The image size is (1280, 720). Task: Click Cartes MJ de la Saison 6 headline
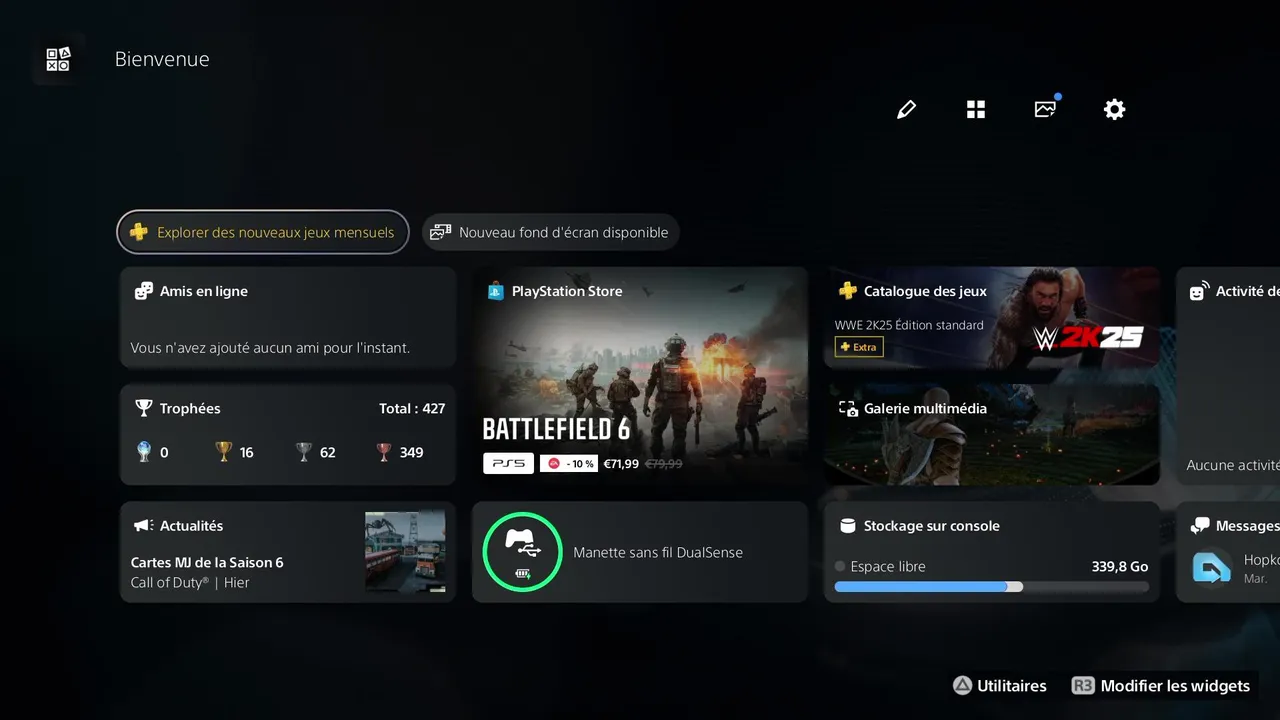click(x=207, y=562)
